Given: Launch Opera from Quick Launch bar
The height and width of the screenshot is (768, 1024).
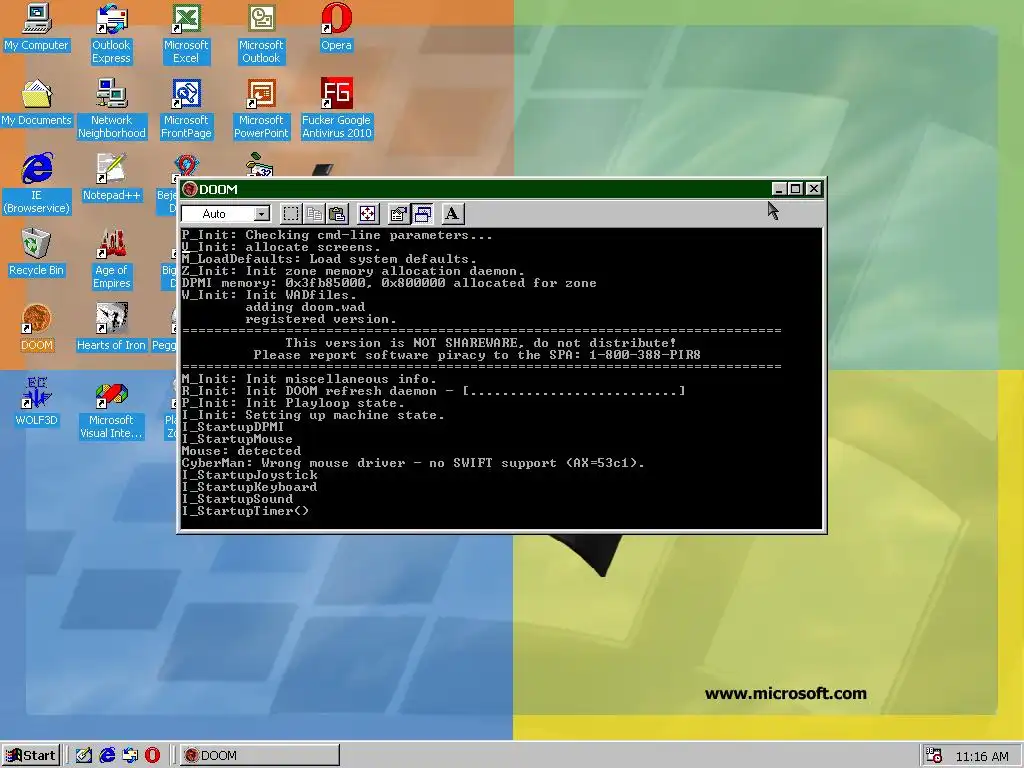Looking at the screenshot, I should [x=152, y=756].
